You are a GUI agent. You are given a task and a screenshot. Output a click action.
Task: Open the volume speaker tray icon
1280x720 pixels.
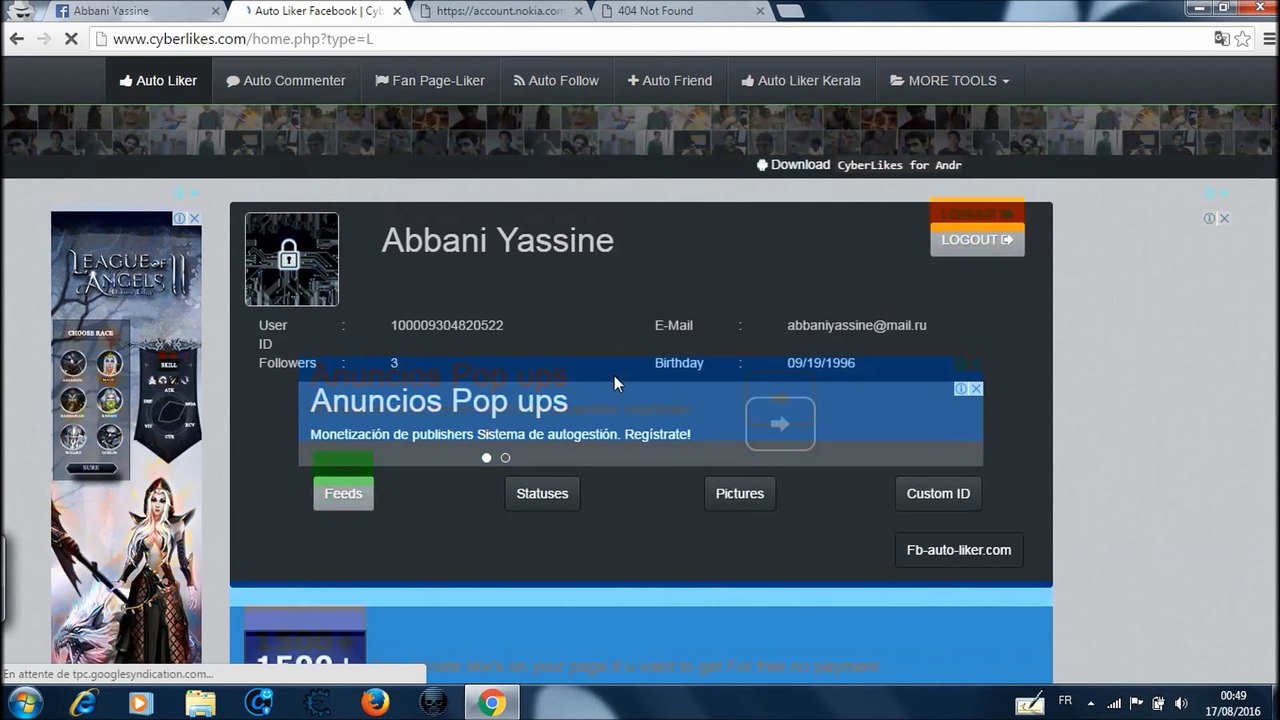tap(1181, 703)
